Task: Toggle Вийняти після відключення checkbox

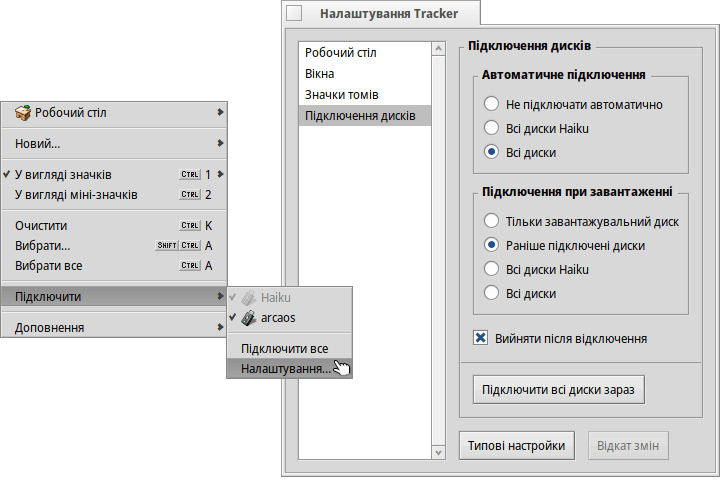Action: 481,338
